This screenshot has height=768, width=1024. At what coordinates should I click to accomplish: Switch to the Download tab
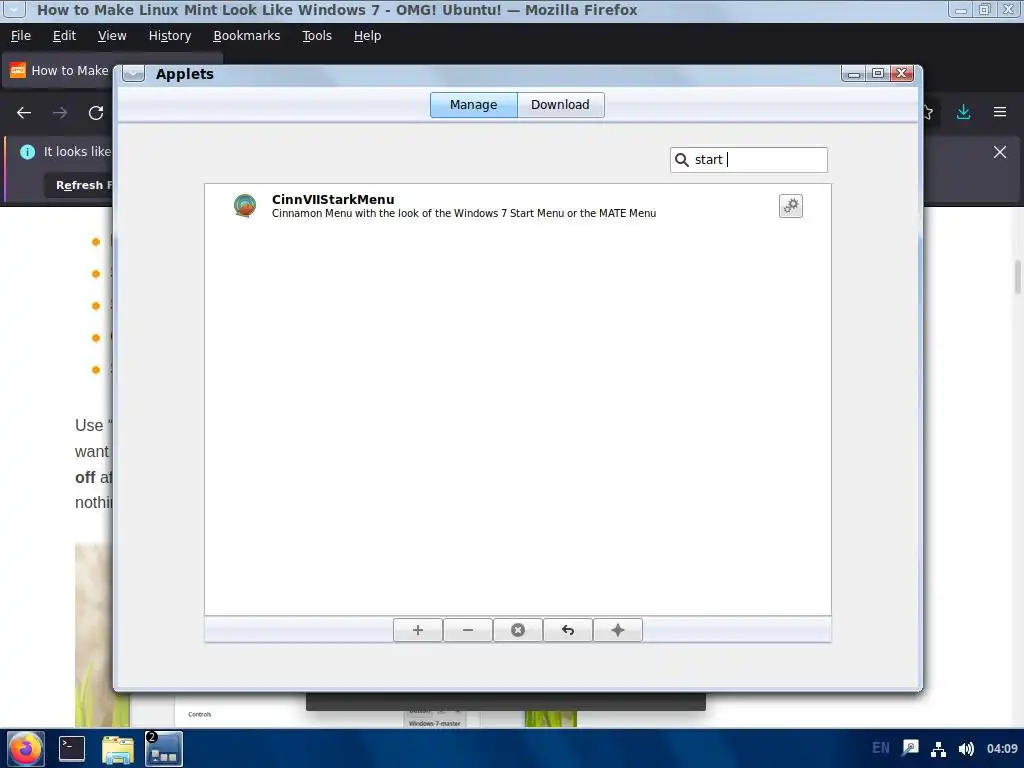pyautogui.click(x=560, y=104)
